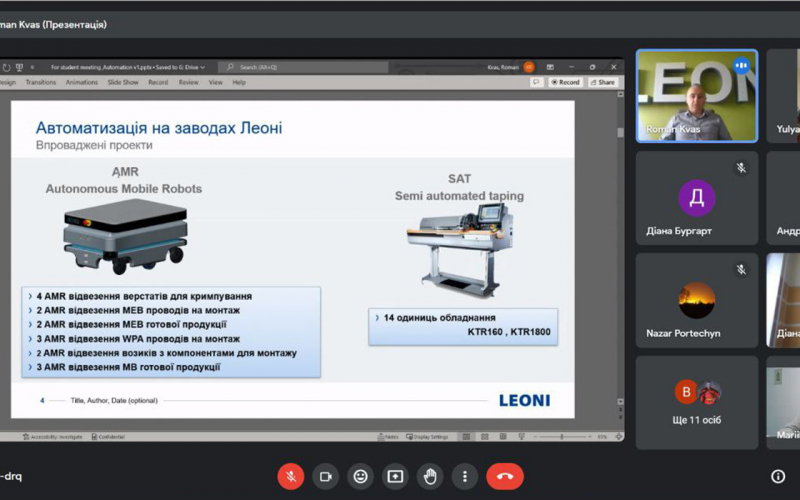Click '3 AMR відвезення MB готової продукції' line

point(128,367)
